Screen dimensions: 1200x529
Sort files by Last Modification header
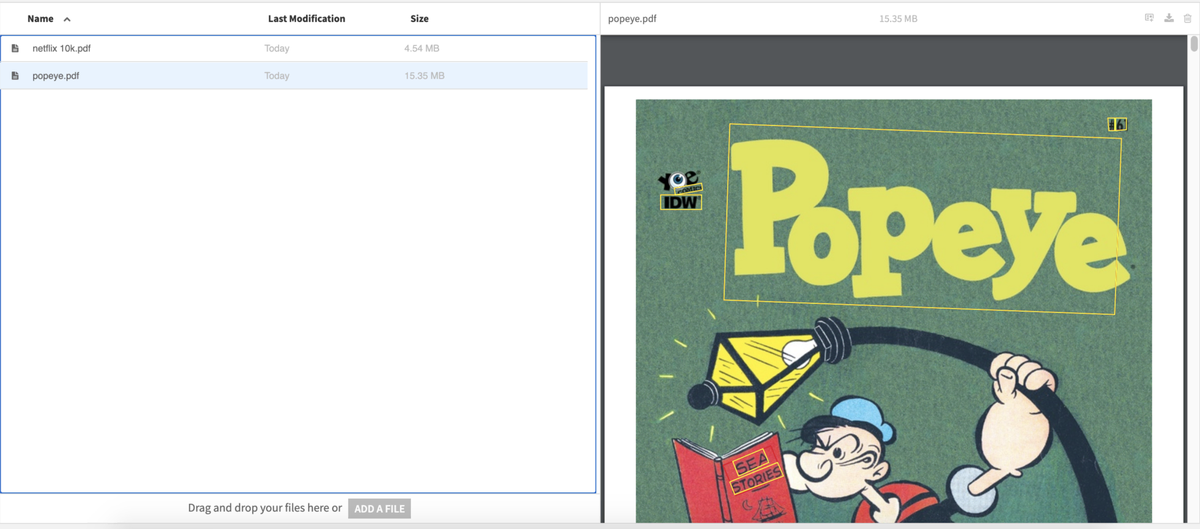[x=306, y=18]
